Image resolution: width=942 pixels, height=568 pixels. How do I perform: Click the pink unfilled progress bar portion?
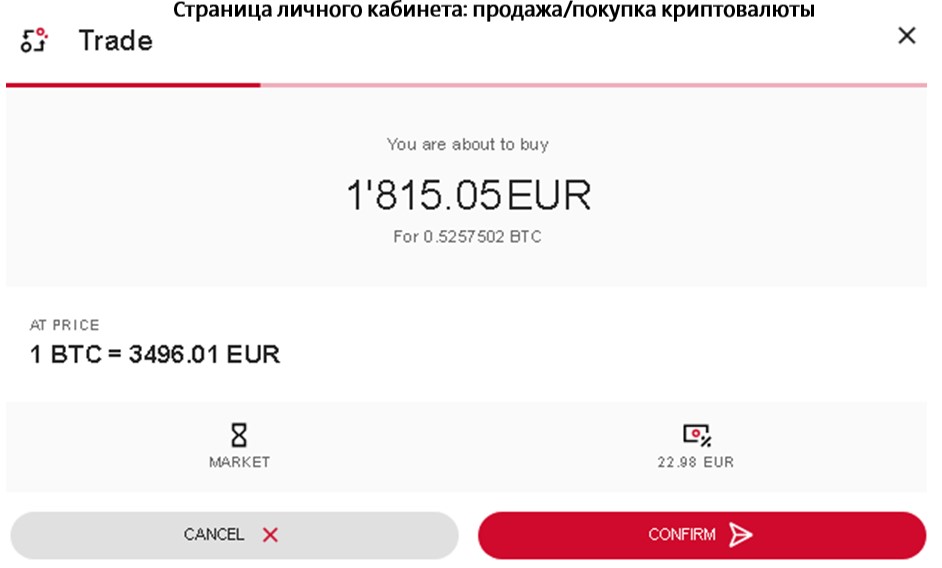(594, 85)
